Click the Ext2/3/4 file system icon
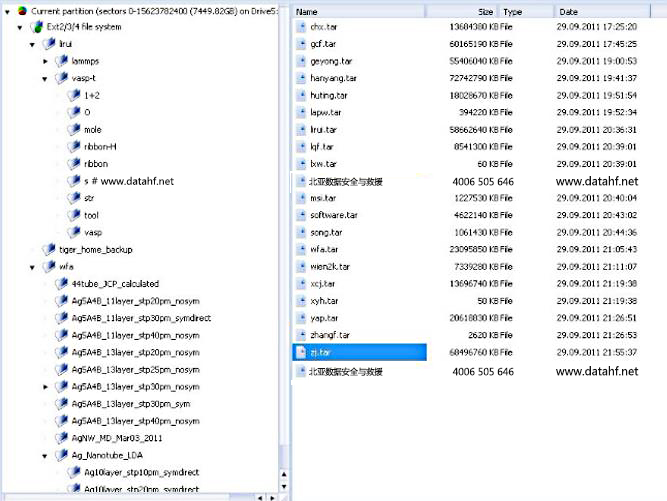The height and width of the screenshot is (501, 667). click(x=37, y=27)
